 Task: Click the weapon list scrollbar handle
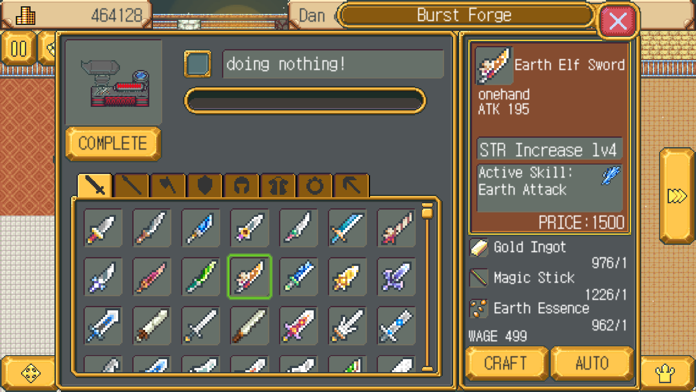(x=427, y=211)
